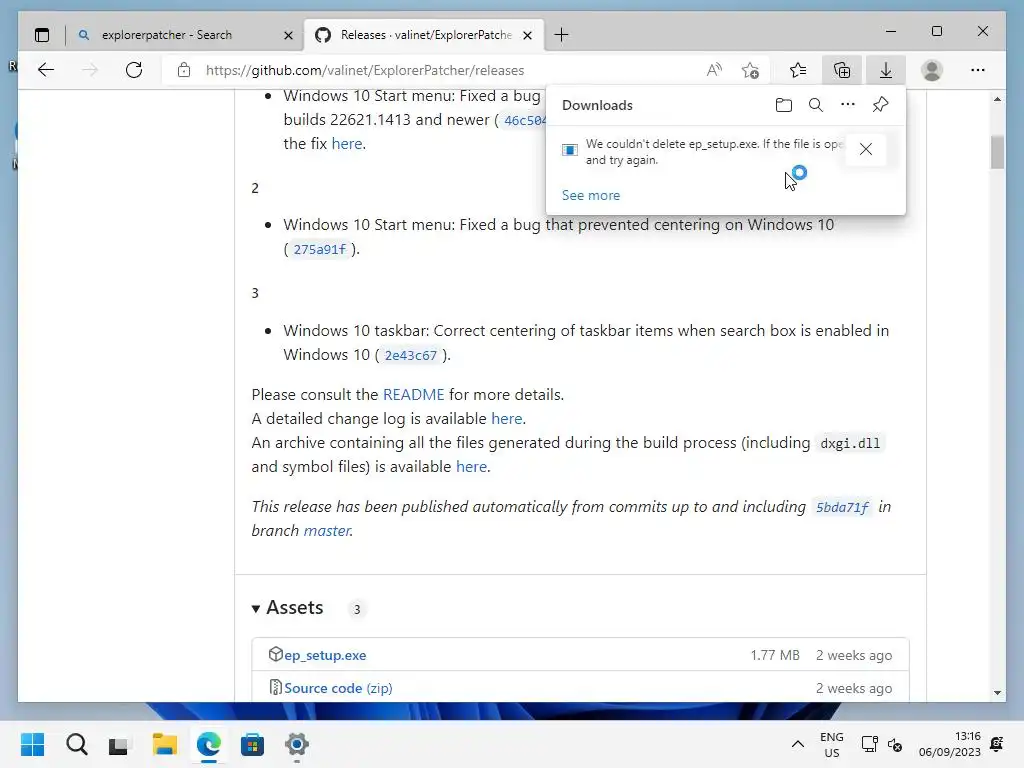The image size is (1024, 768).
Task: Open network and volume quick settings
Action: [x=882, y=744]
